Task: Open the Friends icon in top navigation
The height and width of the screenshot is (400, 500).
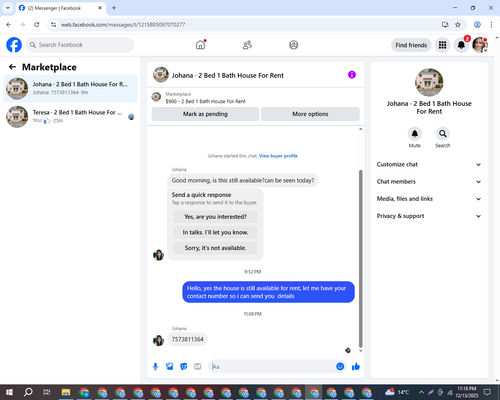Action: click(x=247, y=45)
